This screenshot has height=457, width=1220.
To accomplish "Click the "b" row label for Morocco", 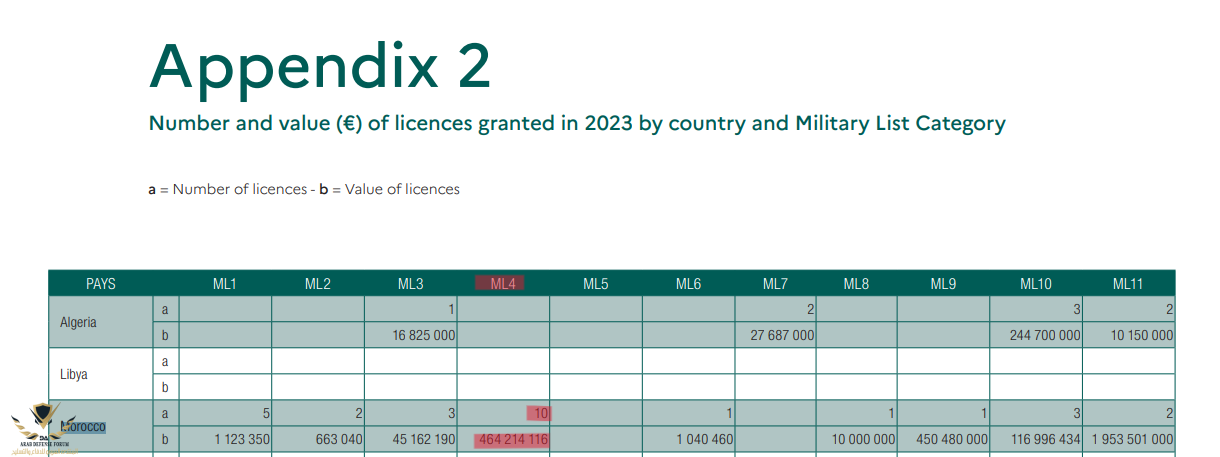I will click(x=165, y=439).
